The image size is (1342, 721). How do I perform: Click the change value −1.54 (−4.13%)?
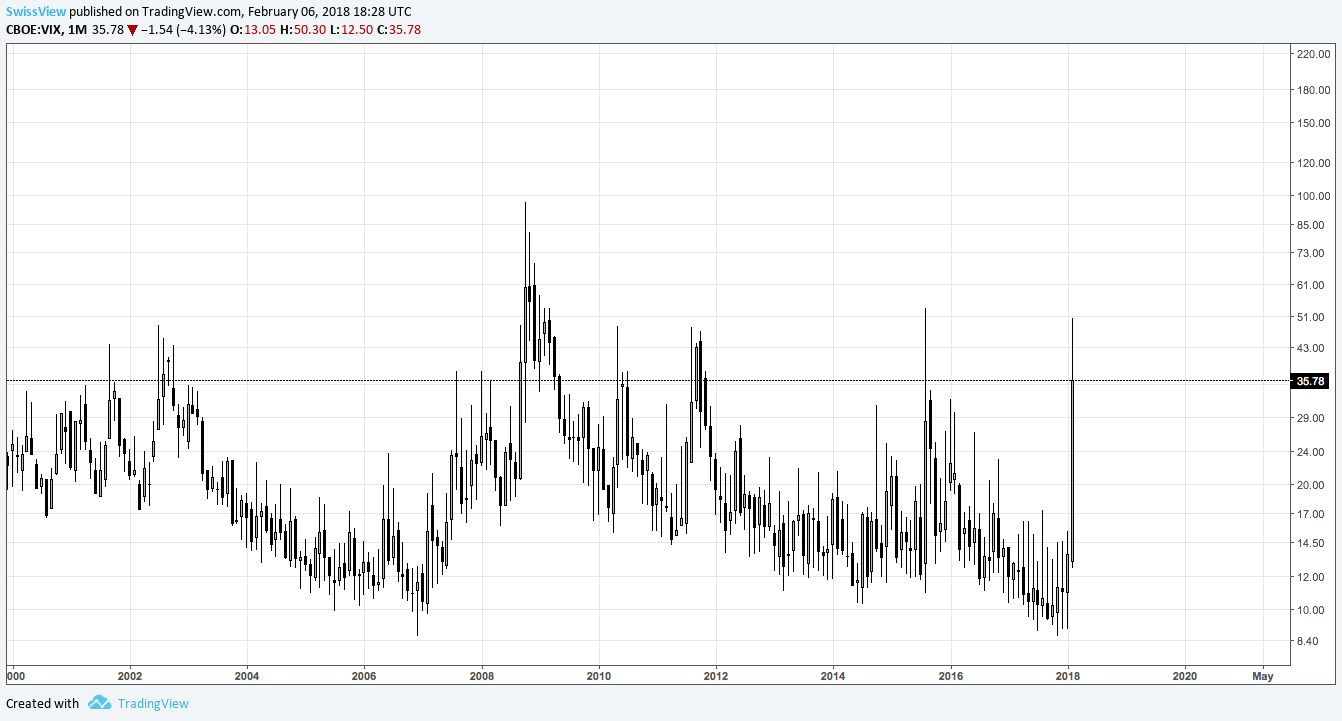pos(185,29)
